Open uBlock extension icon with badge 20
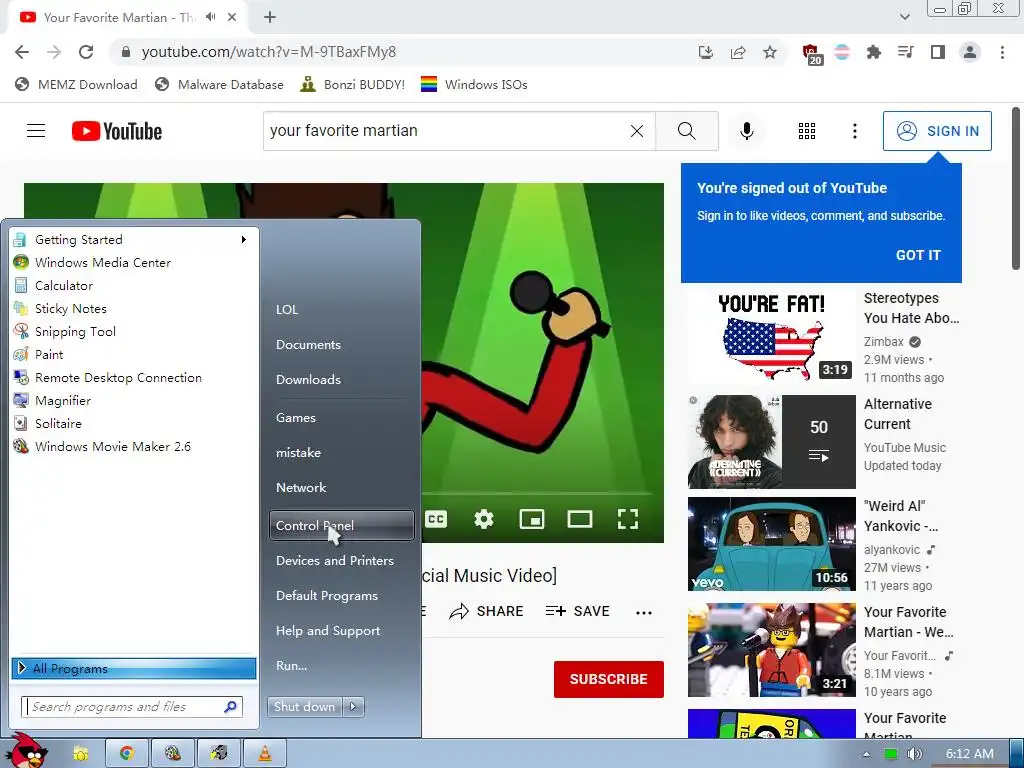1024x768 pixels. pyautogui.click(x=811, y=54)
